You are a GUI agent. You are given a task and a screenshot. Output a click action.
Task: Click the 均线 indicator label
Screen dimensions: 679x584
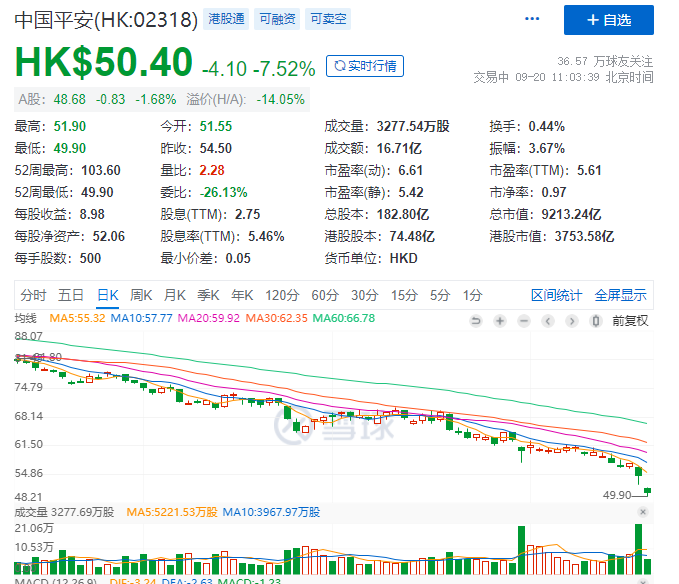26,320
